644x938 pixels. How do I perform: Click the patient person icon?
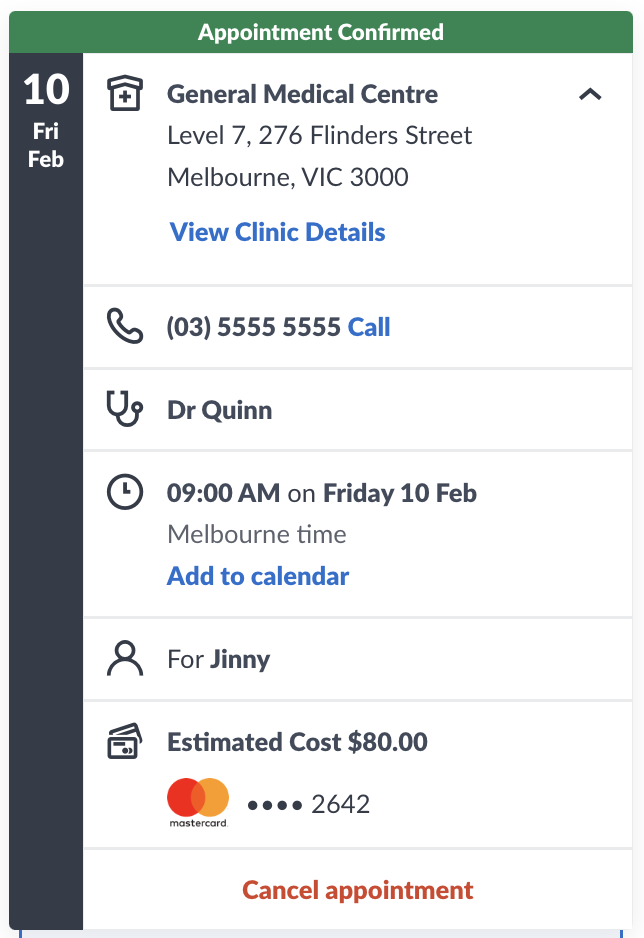point(124,659)
